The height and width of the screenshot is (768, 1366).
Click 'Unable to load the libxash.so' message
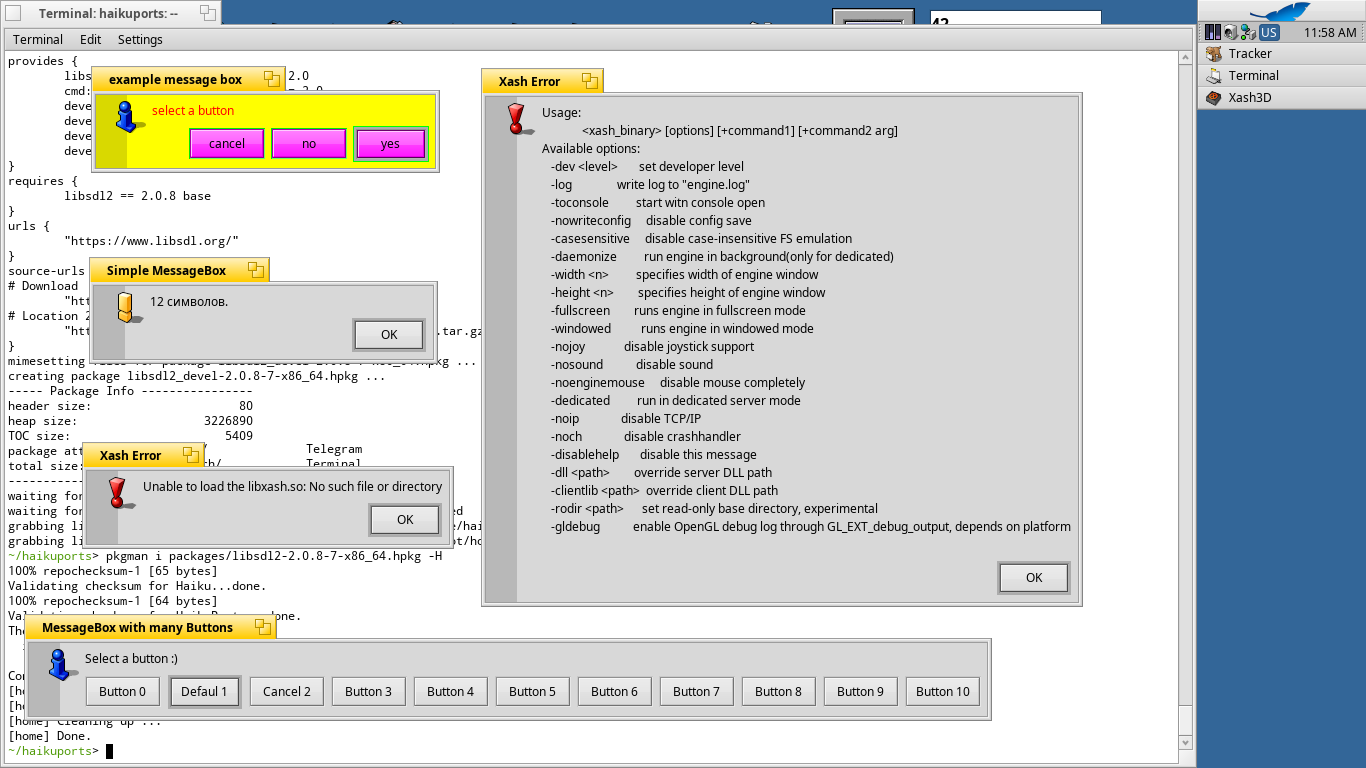pos(293,487)
